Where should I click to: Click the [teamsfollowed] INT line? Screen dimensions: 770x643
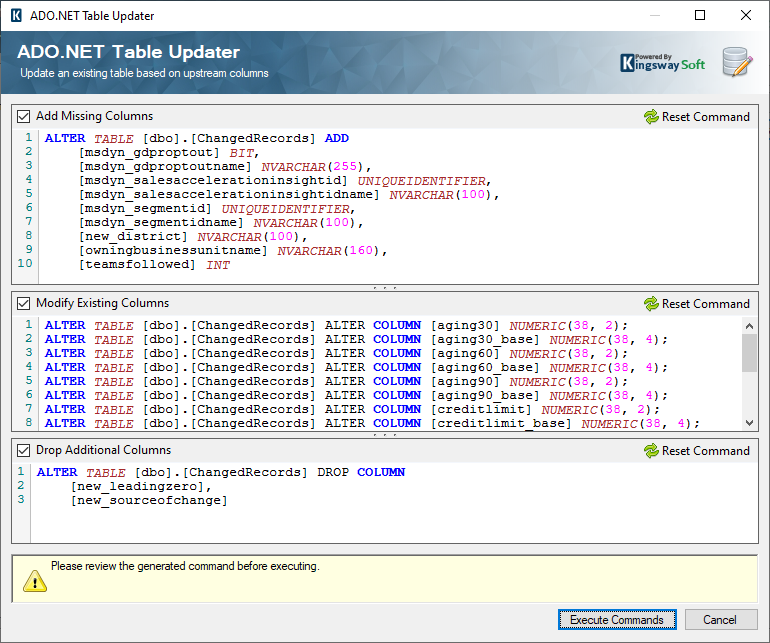point(154,265)
